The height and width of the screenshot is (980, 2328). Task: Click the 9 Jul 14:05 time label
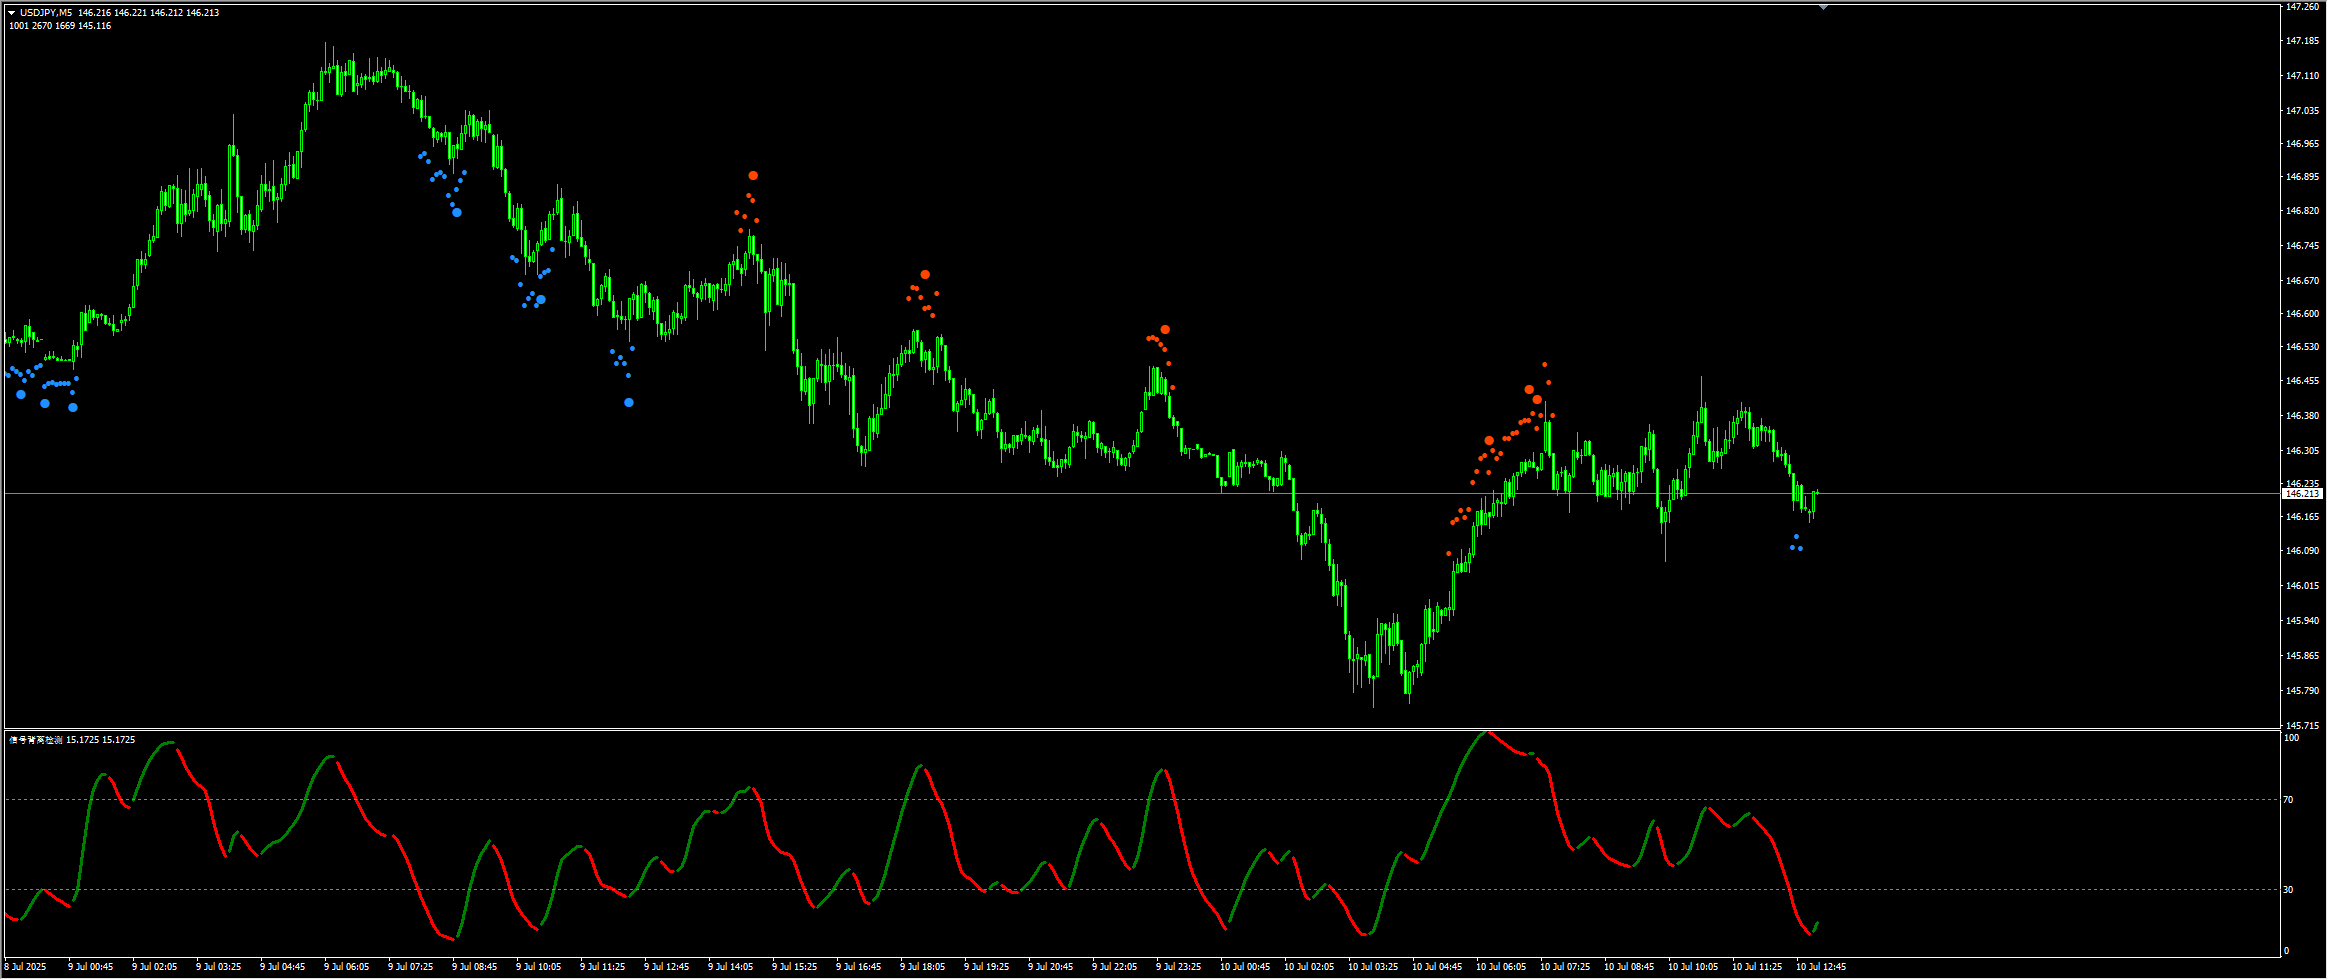coord(730,967)
